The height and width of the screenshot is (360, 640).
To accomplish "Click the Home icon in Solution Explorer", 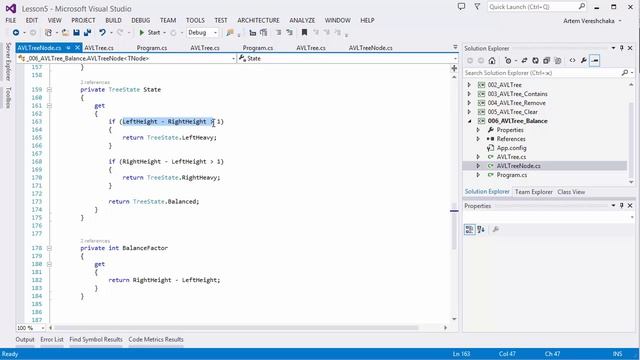I will click(x=492, y=60).
